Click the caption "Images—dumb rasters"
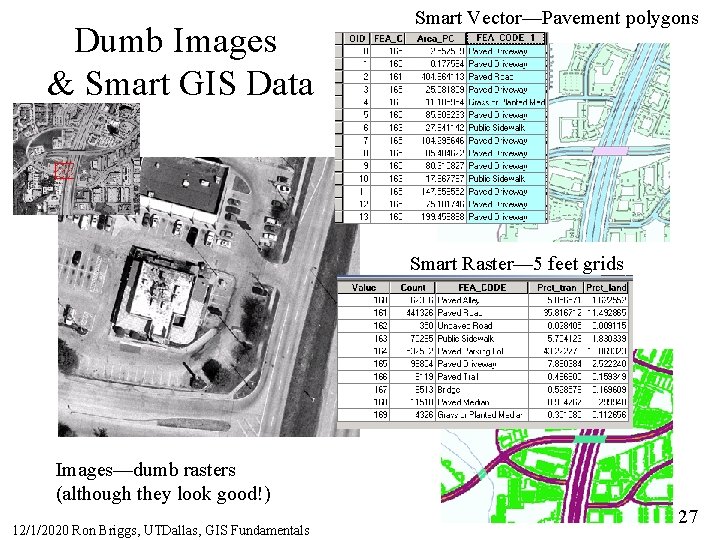This screenshot has width=720, height=540. 146,470
